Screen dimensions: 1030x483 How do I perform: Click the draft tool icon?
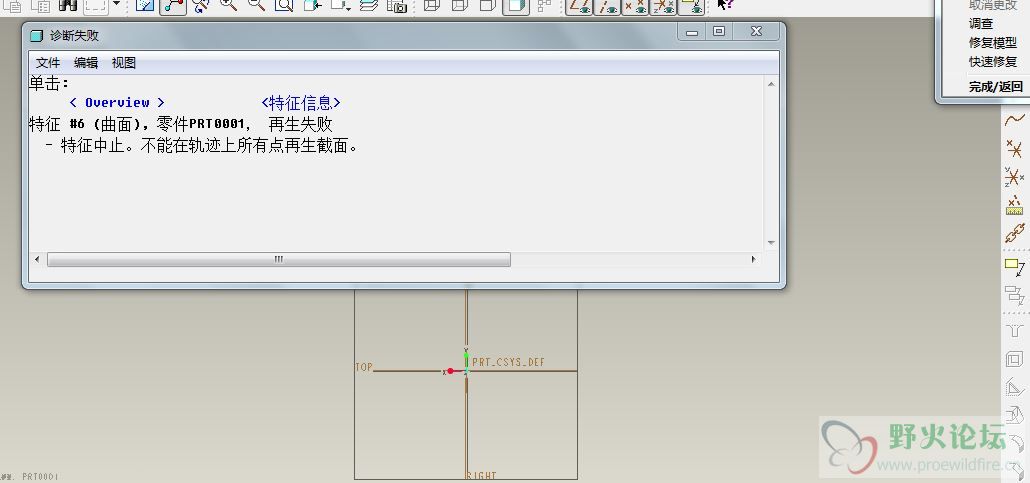coord(1014,415)
